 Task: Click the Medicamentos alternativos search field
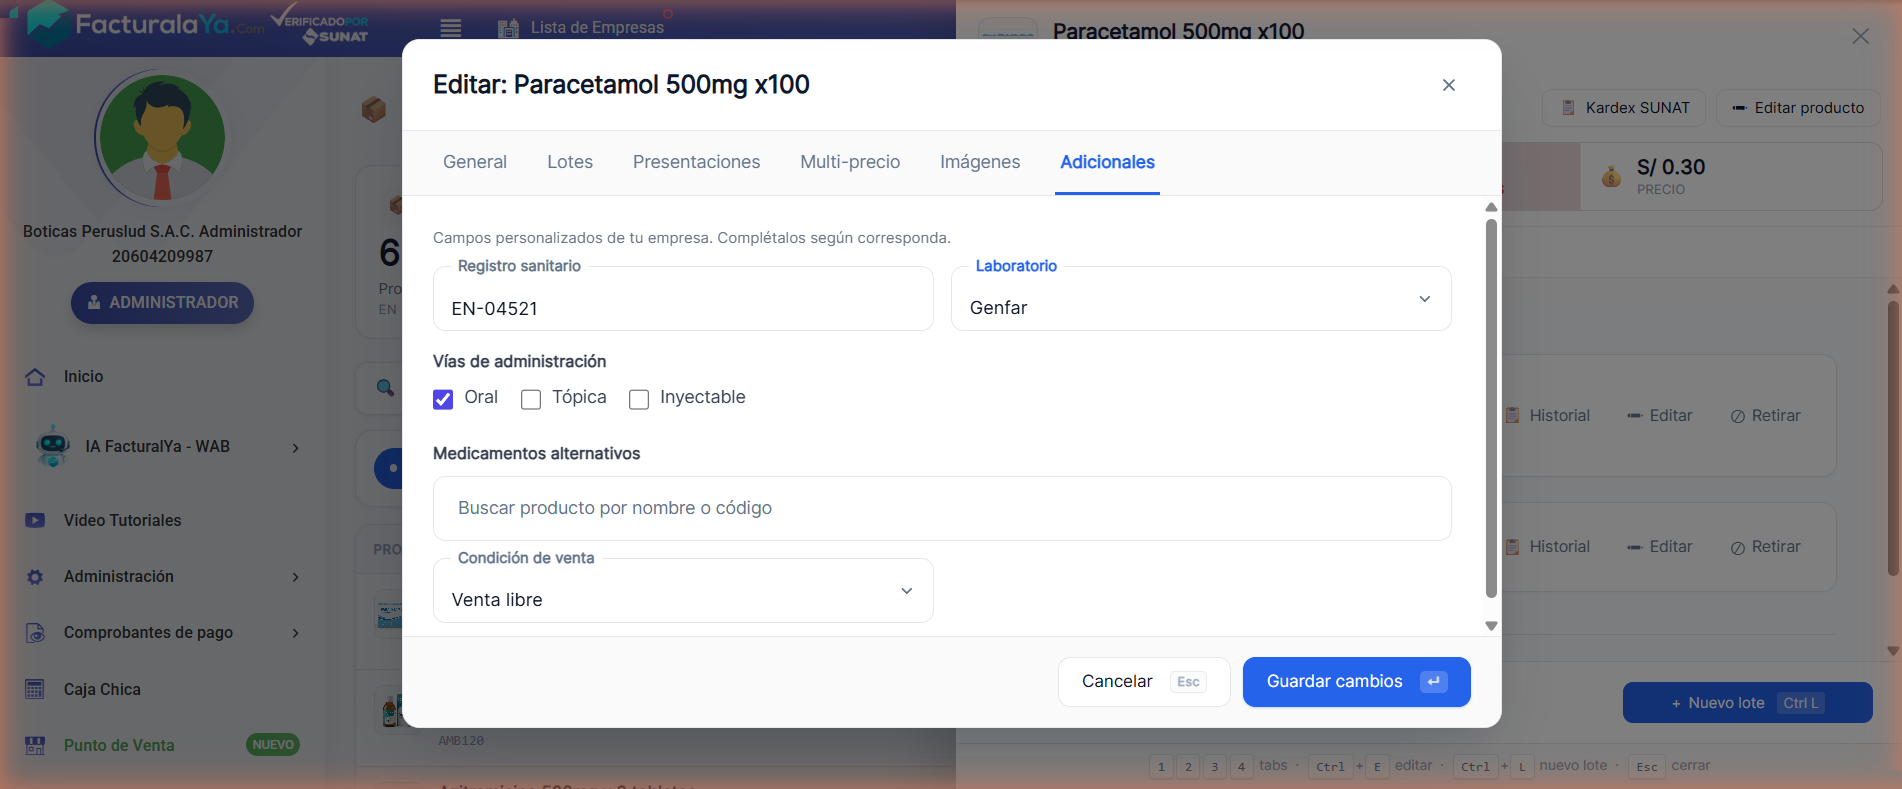point(942,508)
